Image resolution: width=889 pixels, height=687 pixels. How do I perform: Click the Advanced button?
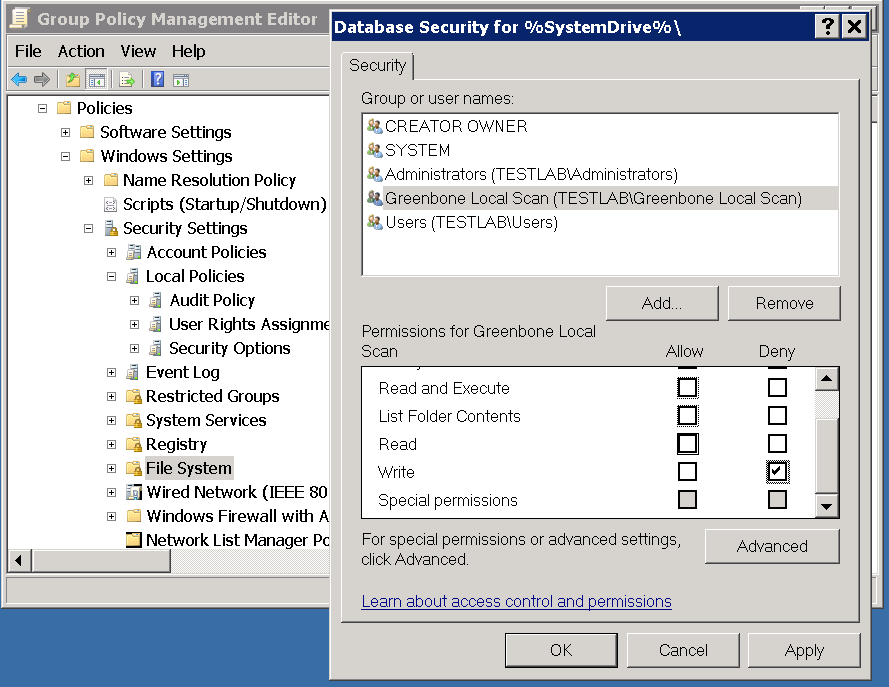coord(771,546)
